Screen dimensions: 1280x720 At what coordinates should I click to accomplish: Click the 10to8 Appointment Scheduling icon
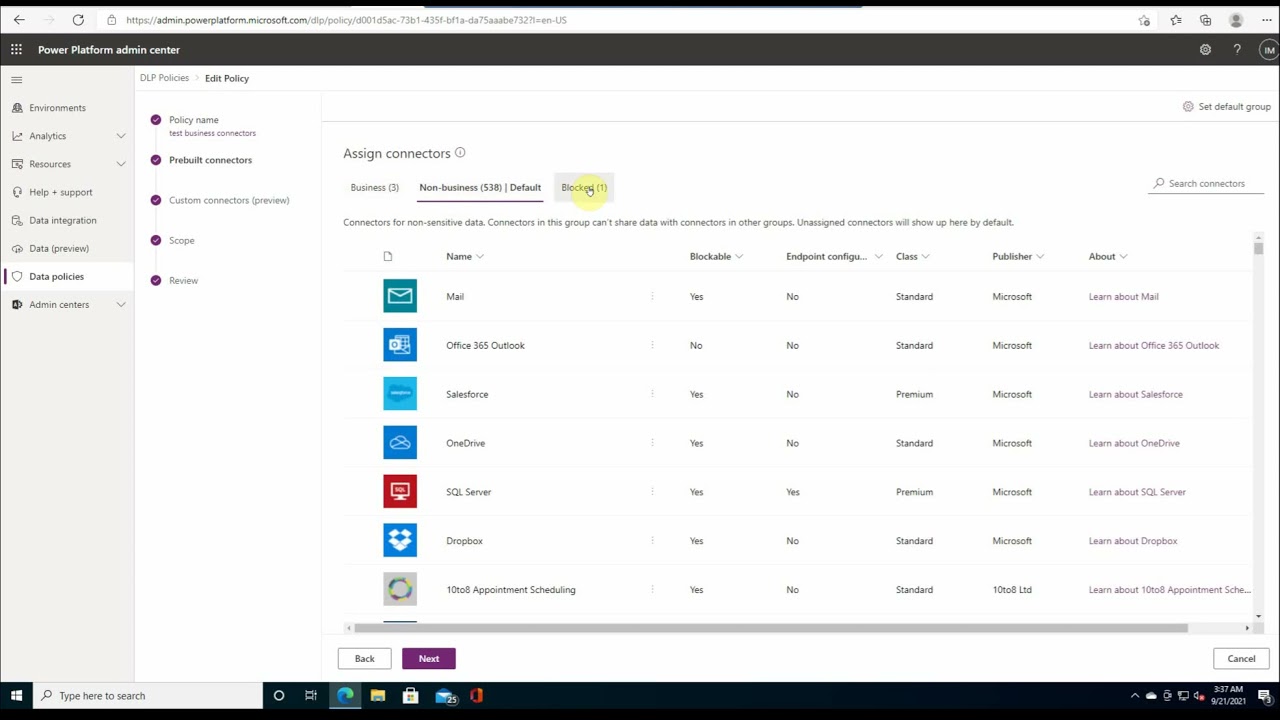(x=400, y=590)
